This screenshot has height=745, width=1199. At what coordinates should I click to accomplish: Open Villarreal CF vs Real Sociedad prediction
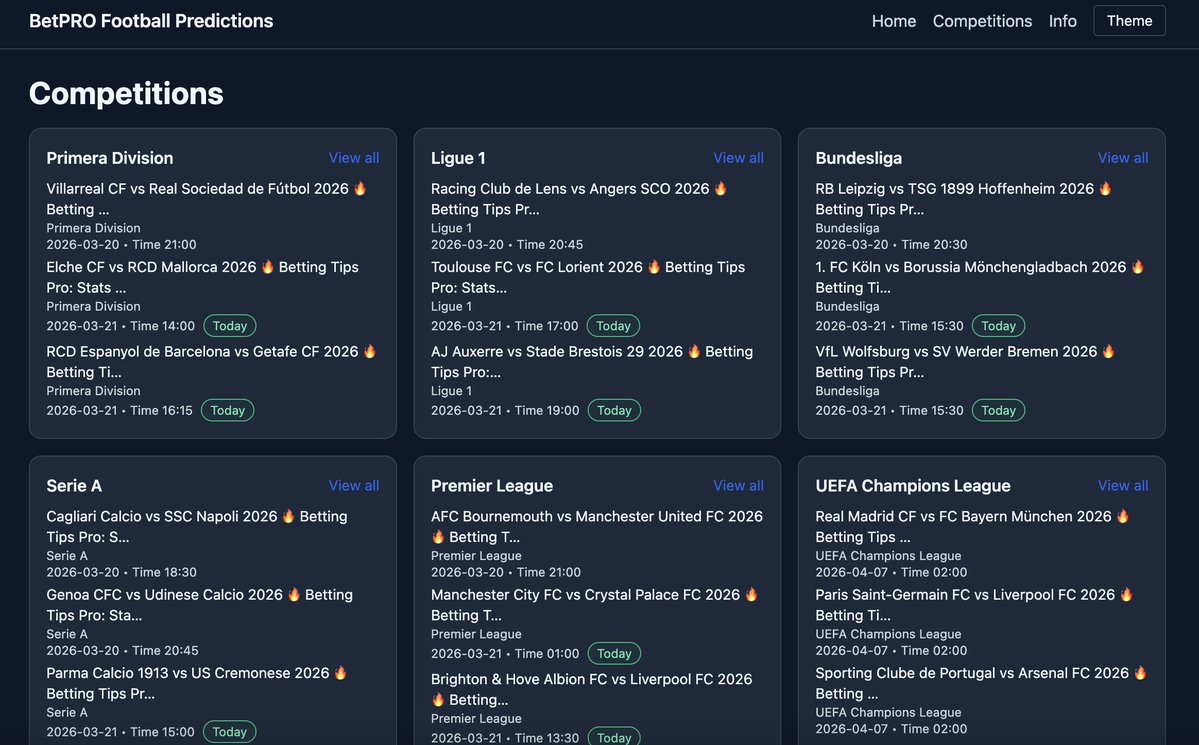(x=206, y=199)
